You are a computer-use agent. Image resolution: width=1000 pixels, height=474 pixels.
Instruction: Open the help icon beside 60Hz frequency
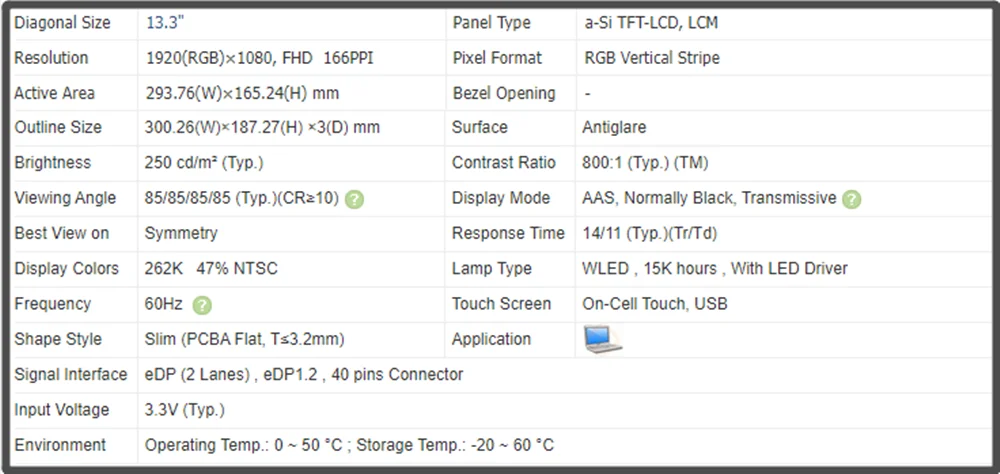pos(202,305)
